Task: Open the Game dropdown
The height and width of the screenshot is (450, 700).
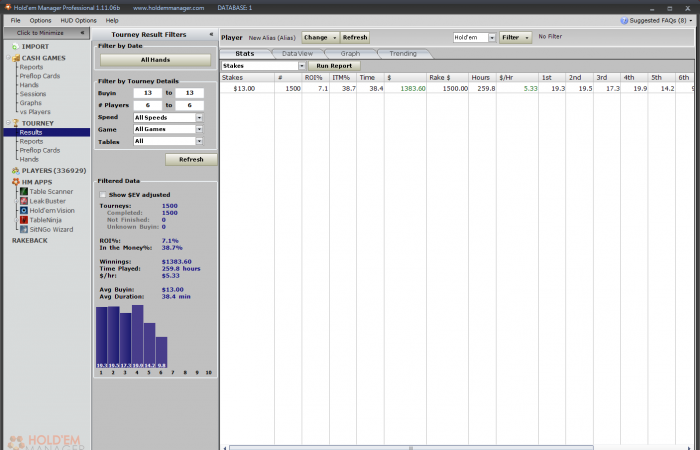Action: pos(200,129)
